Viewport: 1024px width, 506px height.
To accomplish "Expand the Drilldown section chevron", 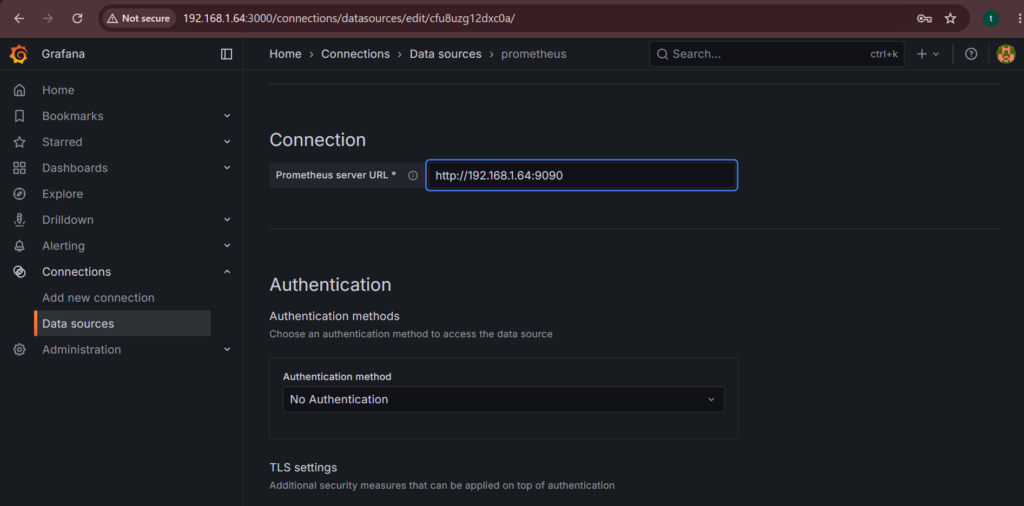I will coord(227,220).
